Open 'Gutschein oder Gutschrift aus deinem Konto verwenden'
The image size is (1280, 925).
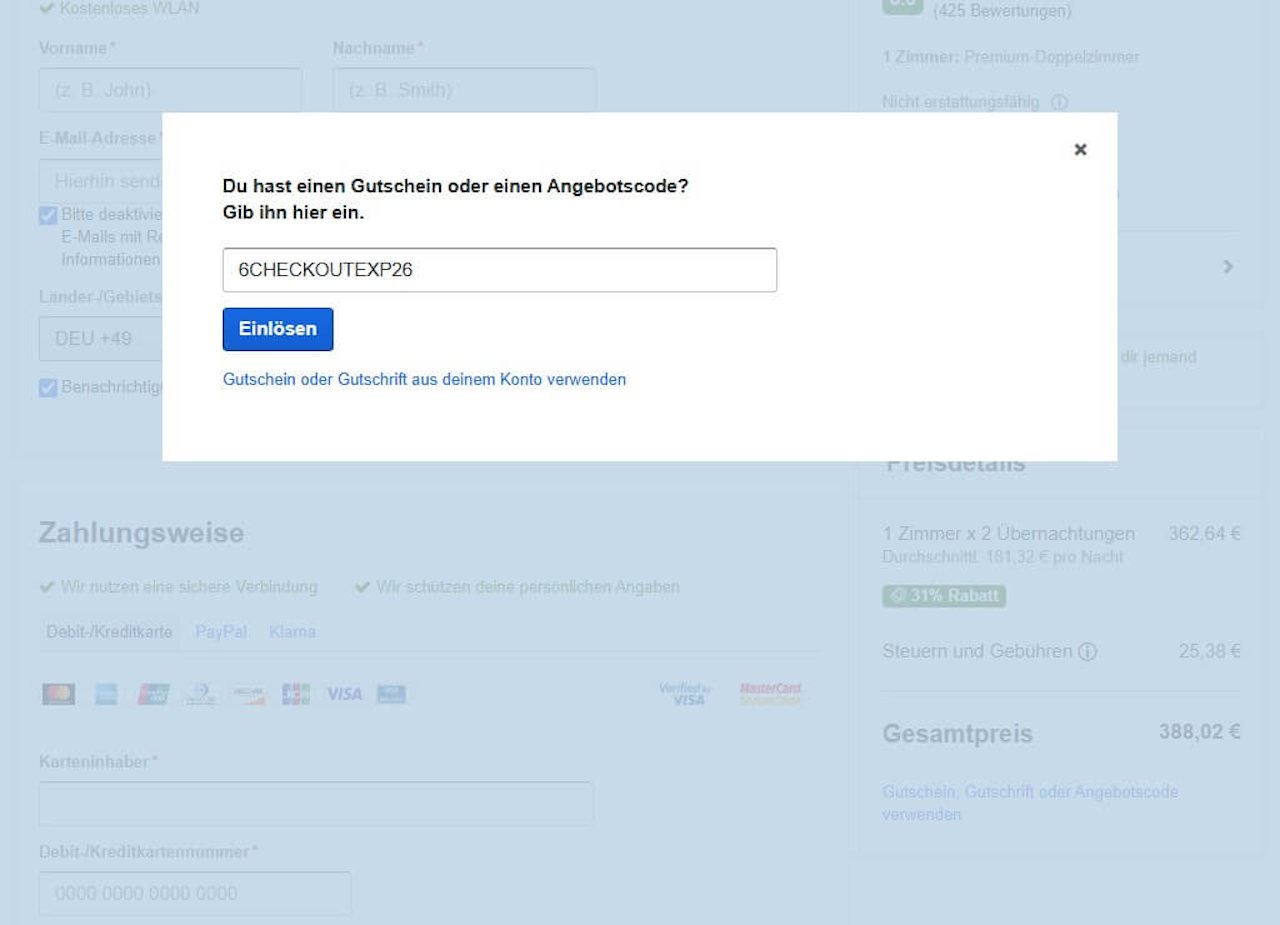(x=424, y=379)
